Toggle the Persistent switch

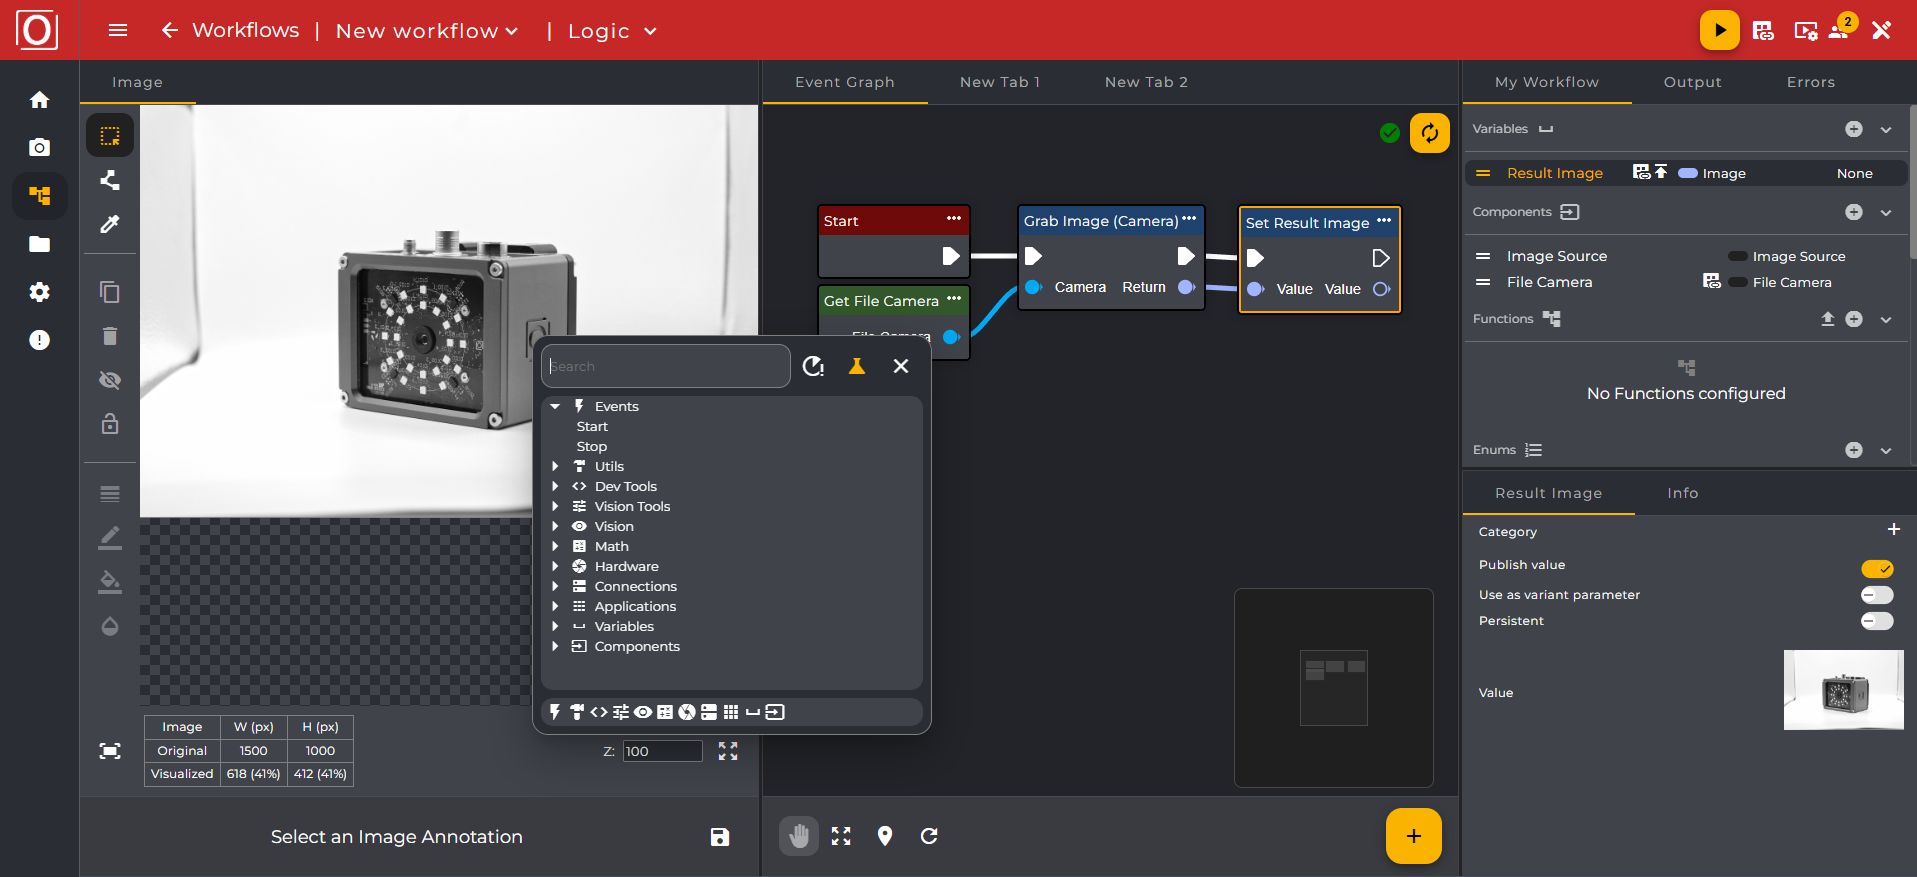click(1877, 621)
